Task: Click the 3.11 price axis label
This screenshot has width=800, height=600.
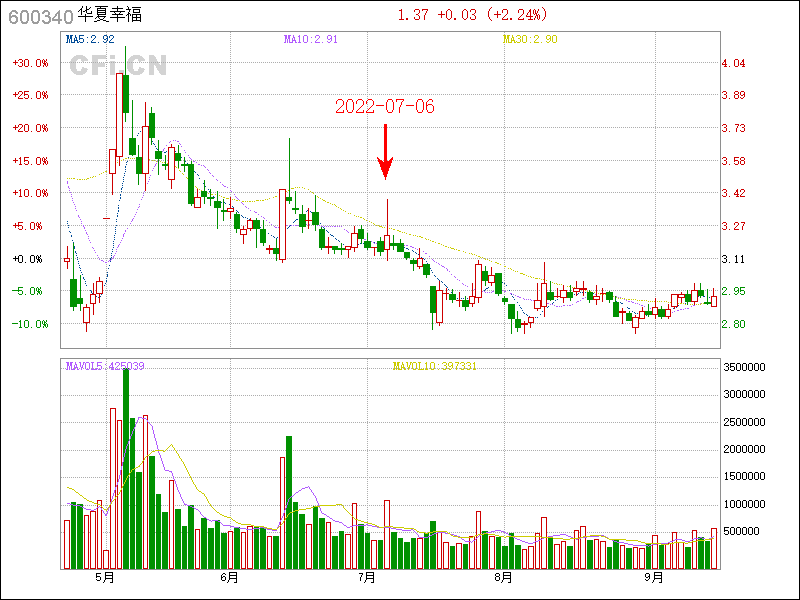Action: 734,259
